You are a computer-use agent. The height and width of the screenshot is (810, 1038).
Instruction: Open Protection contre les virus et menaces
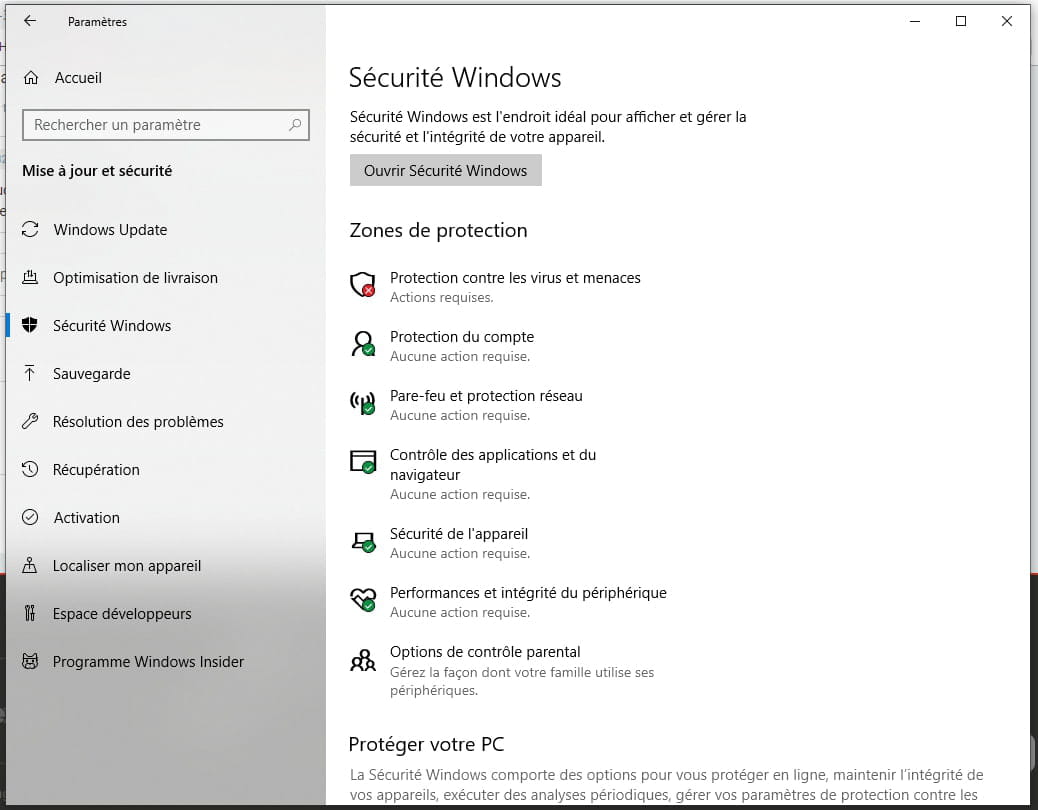pos(515,278)
